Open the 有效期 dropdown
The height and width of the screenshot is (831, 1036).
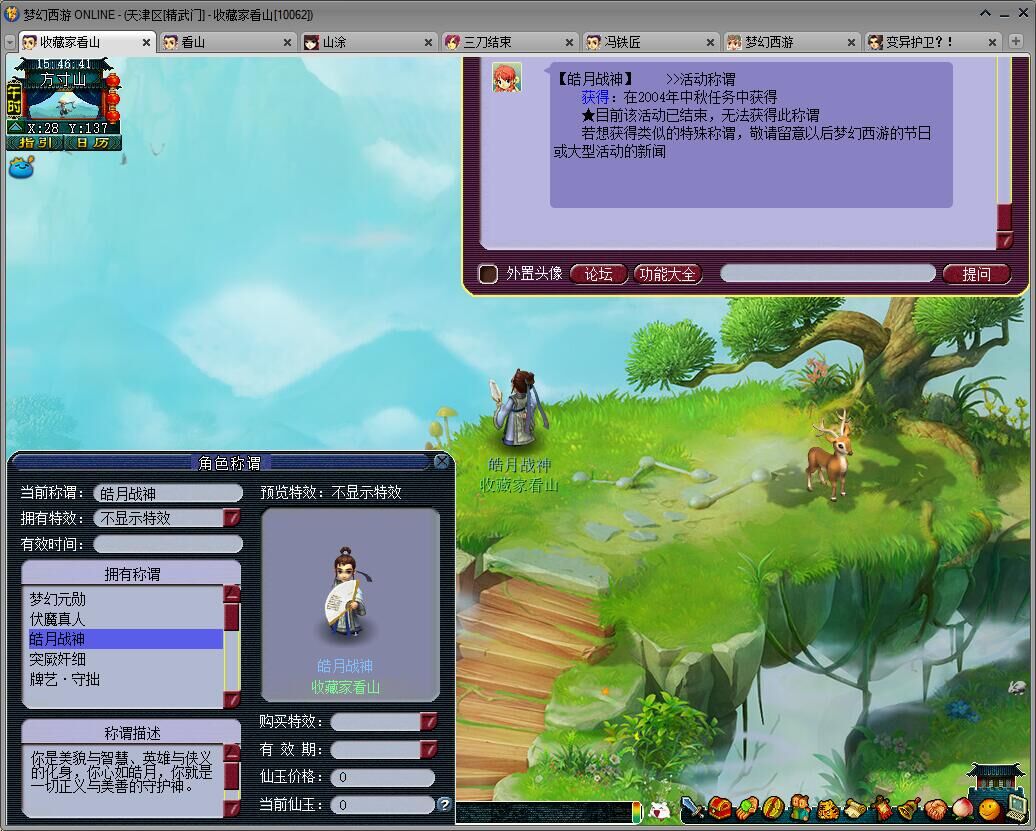coord(428,749)
